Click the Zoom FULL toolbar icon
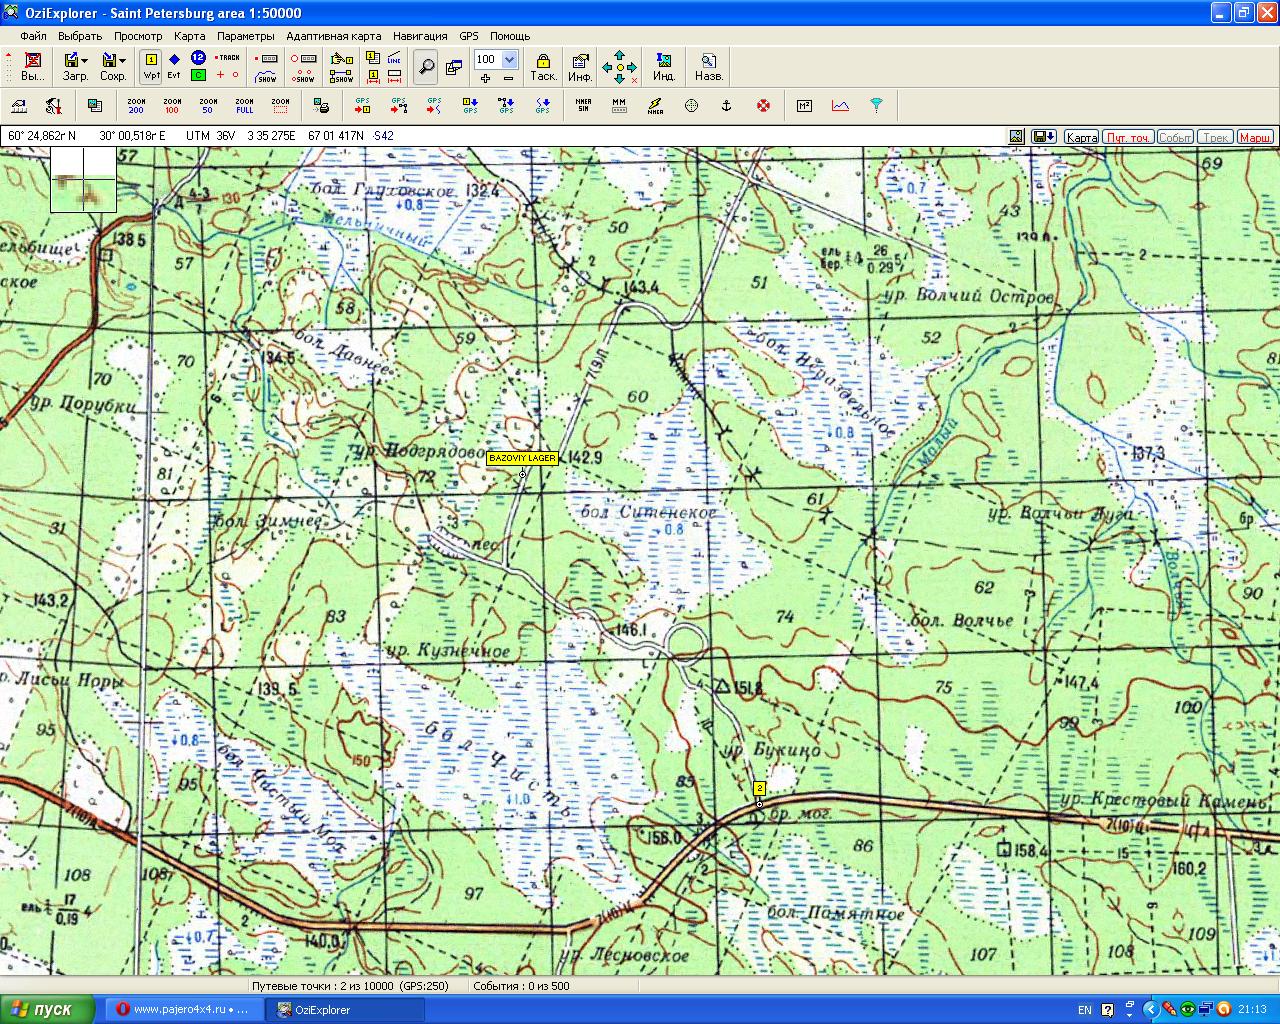 click(244, 105)
